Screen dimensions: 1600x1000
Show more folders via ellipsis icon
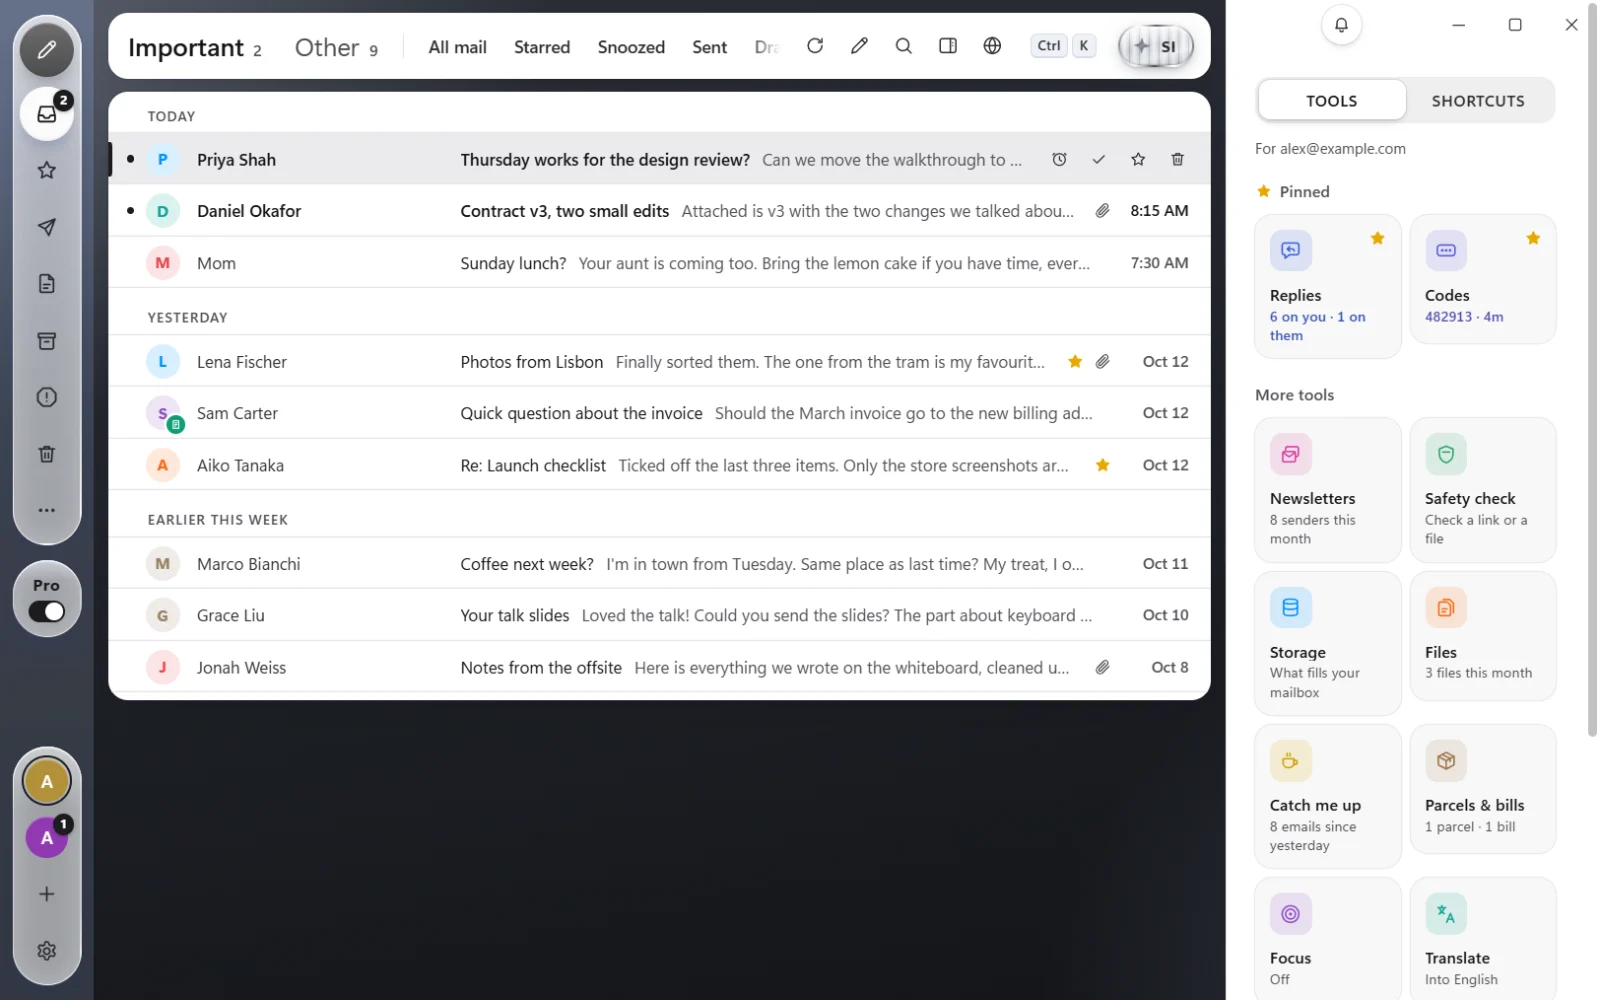tap(46, 510)
